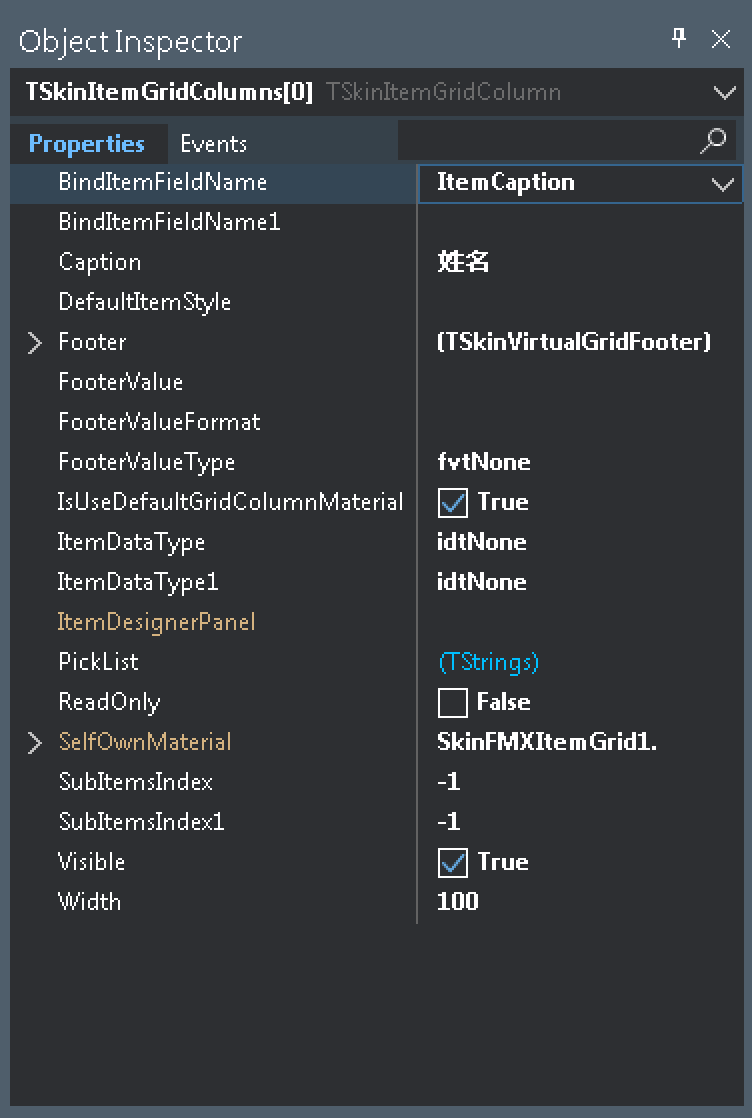Click the property search input field

[x=545, y=141]
